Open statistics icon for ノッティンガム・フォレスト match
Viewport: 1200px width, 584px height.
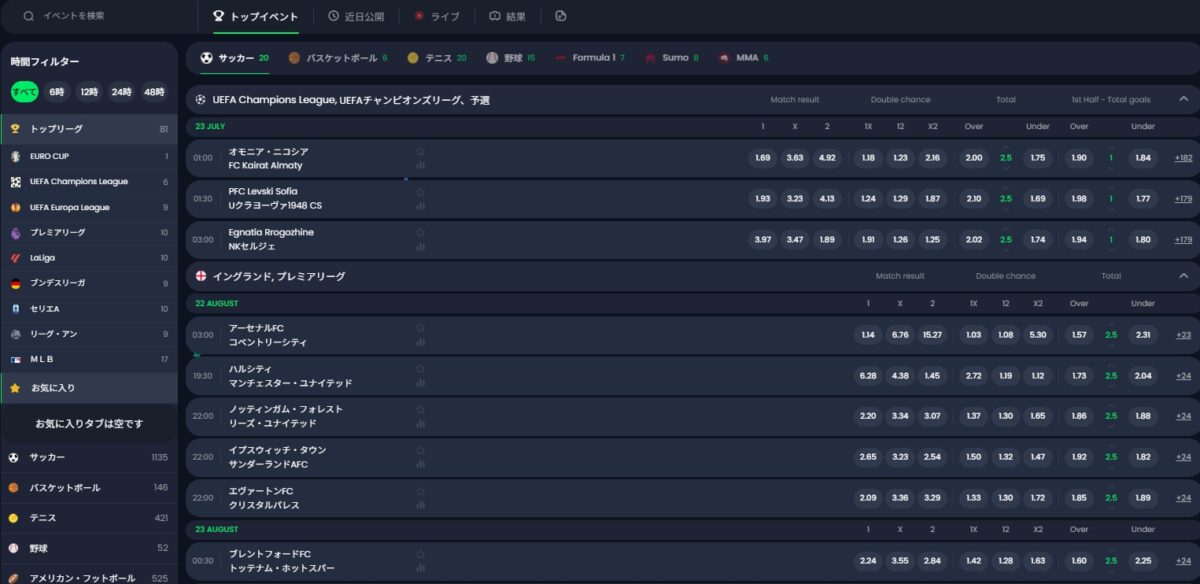coord(420,423)
